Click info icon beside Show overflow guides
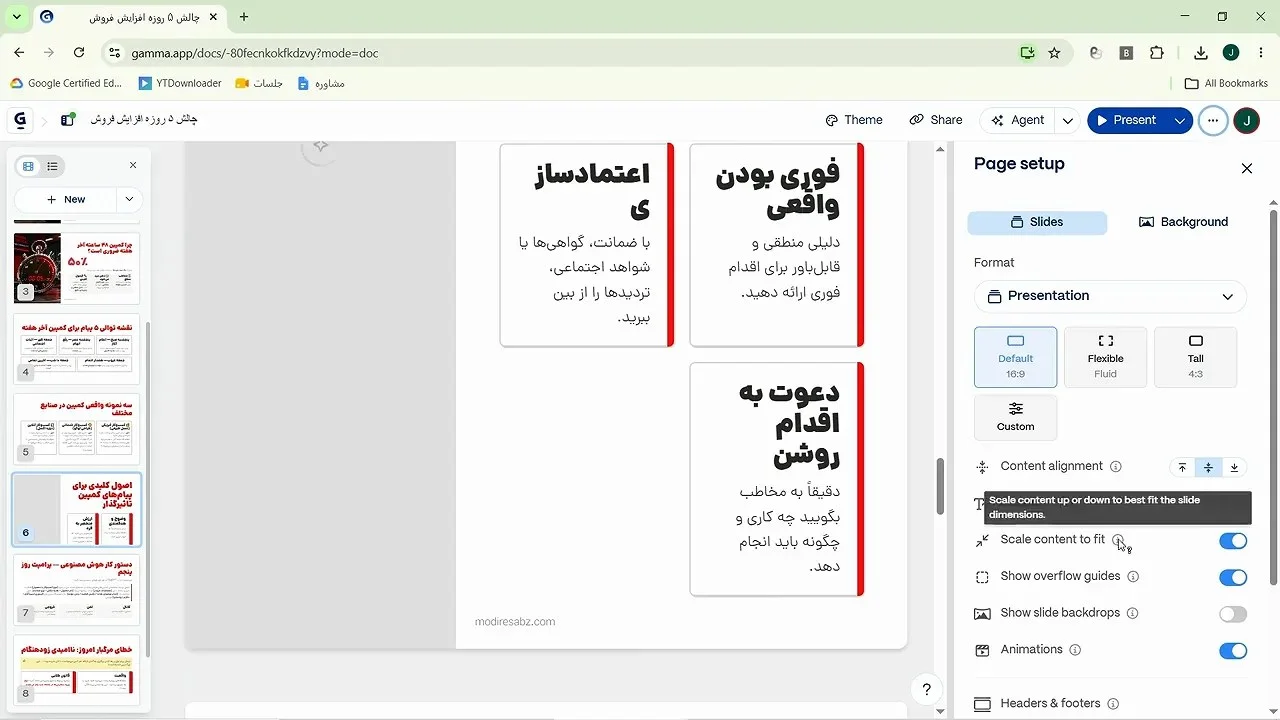Viewport: 1280px width, 720px height. 1133,577
